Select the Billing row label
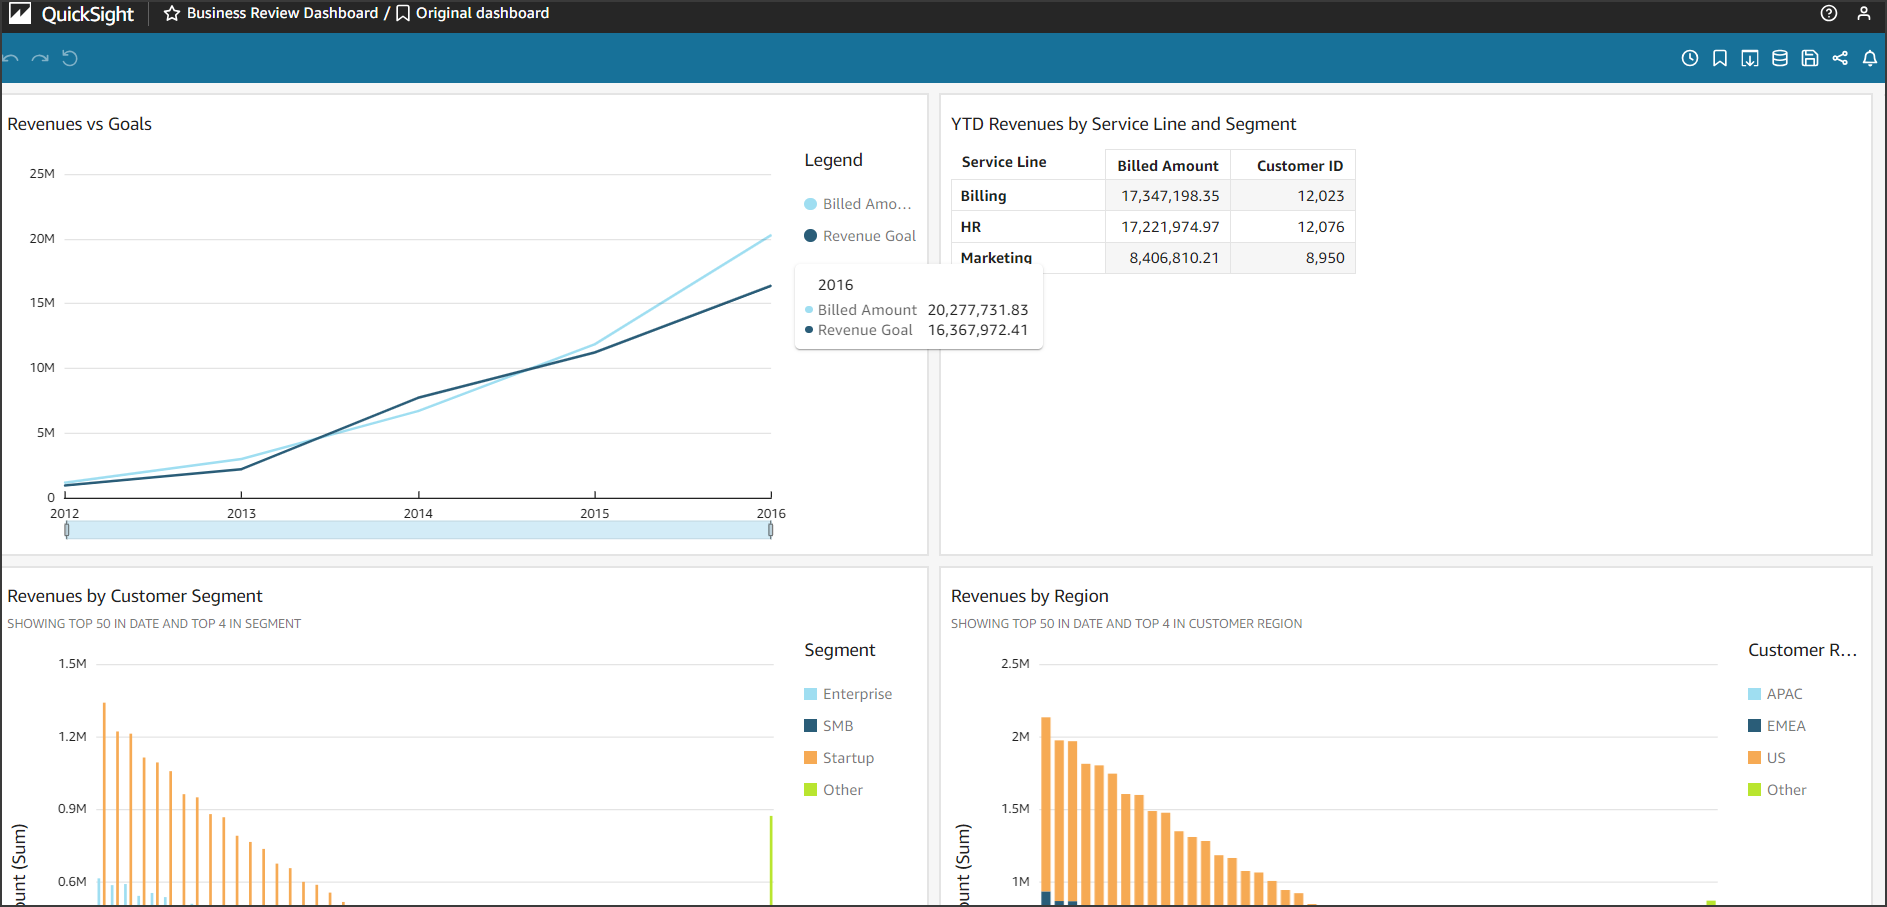Viewport: 1887px width, 907px height. [984, 196]
